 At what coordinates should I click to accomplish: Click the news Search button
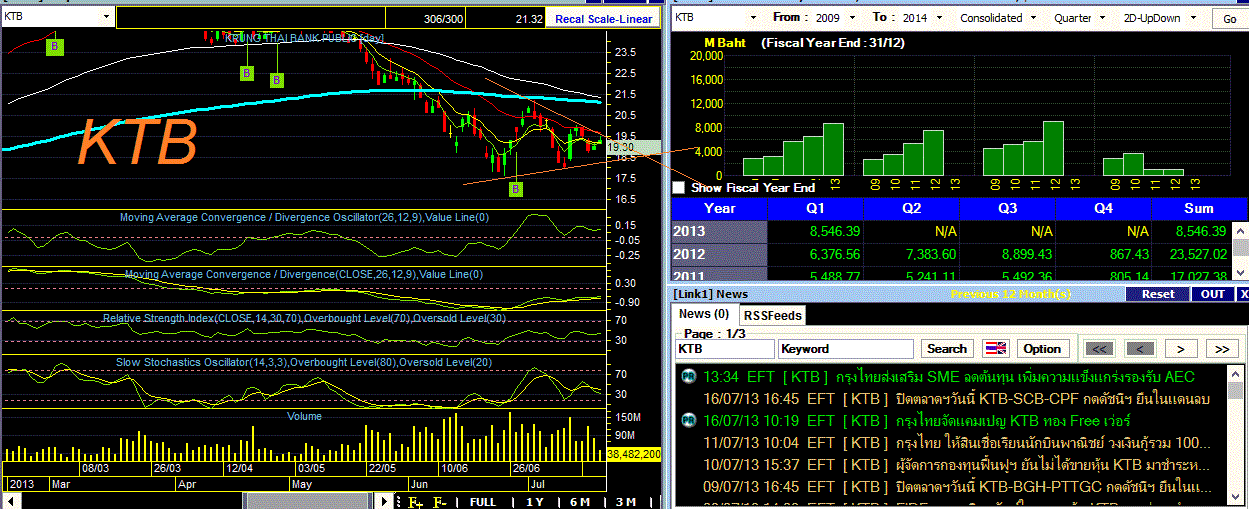pyautogui.click(x=946, y=348)
